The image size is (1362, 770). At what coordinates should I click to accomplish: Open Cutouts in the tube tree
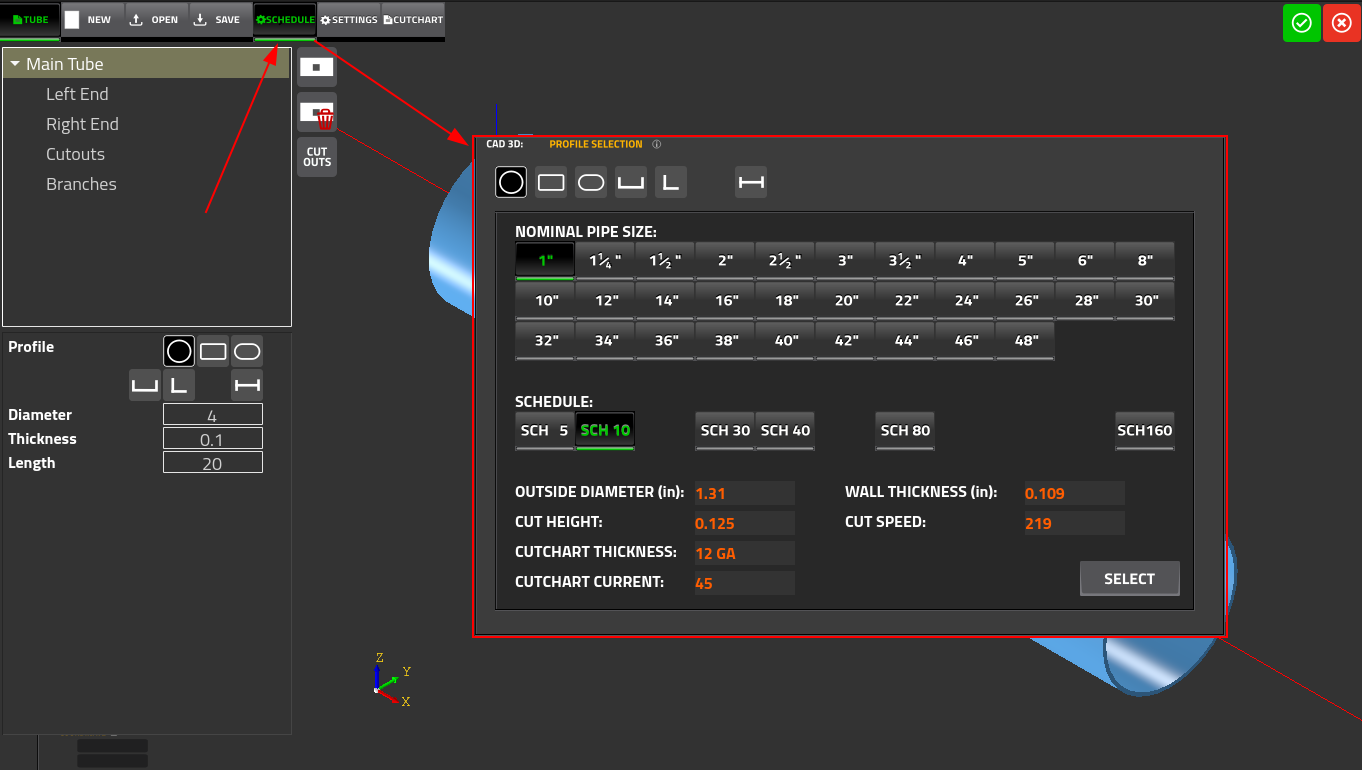click(x=75, y=154)
